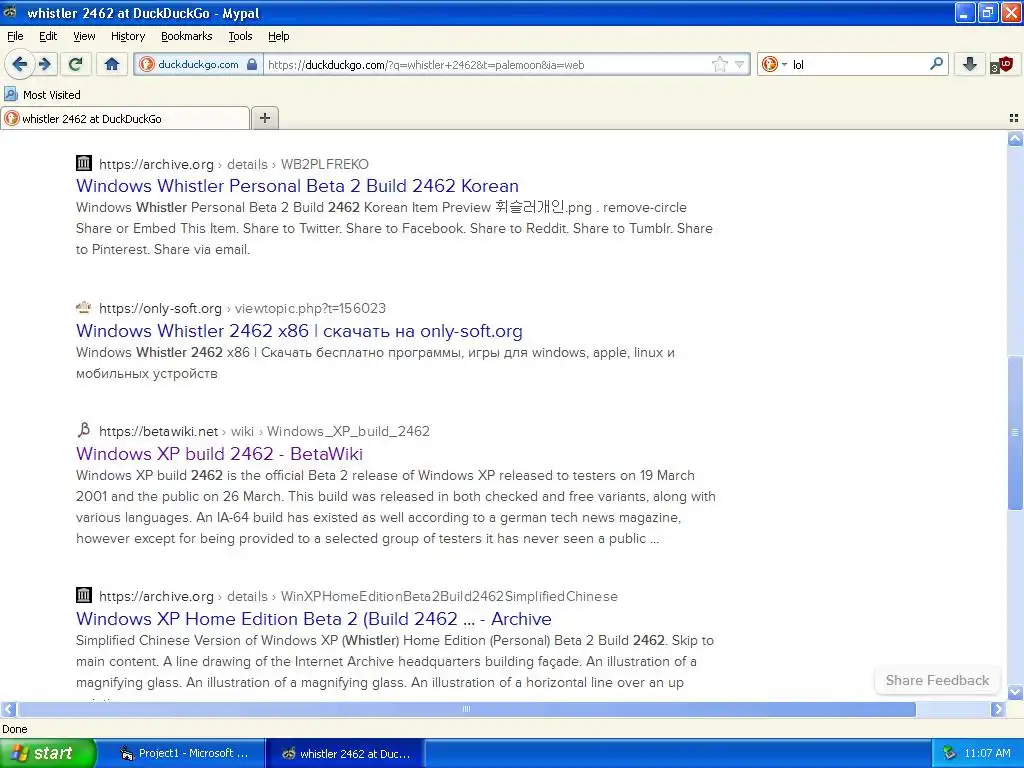This screenshot has height=768, width=1024.
Task: Click the only-soft.org favicon
Action: coord(84,307)
